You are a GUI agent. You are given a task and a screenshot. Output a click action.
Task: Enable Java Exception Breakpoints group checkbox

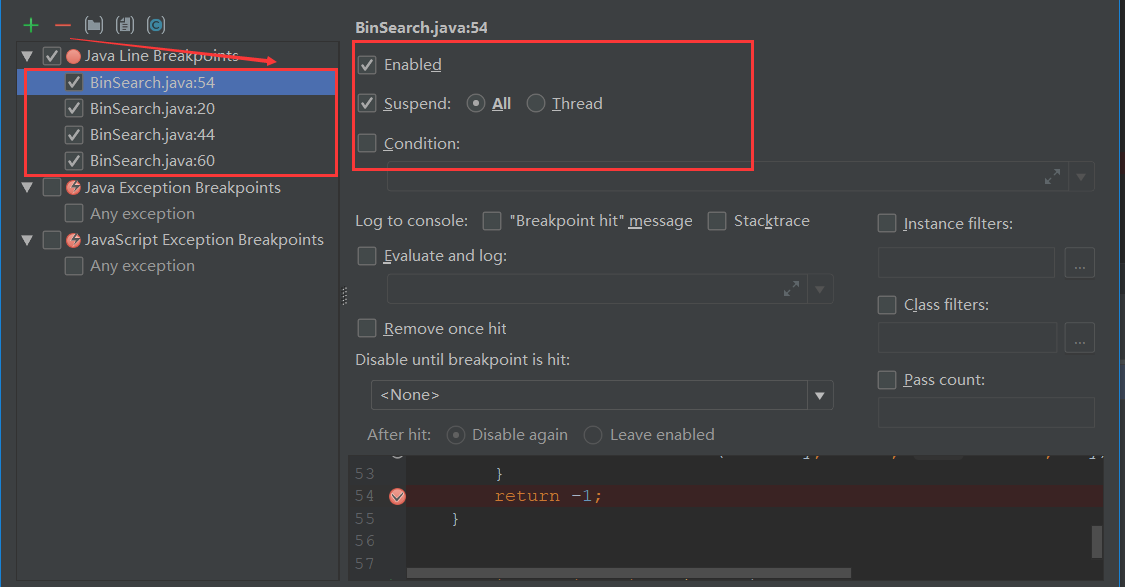tap(52, 187)
